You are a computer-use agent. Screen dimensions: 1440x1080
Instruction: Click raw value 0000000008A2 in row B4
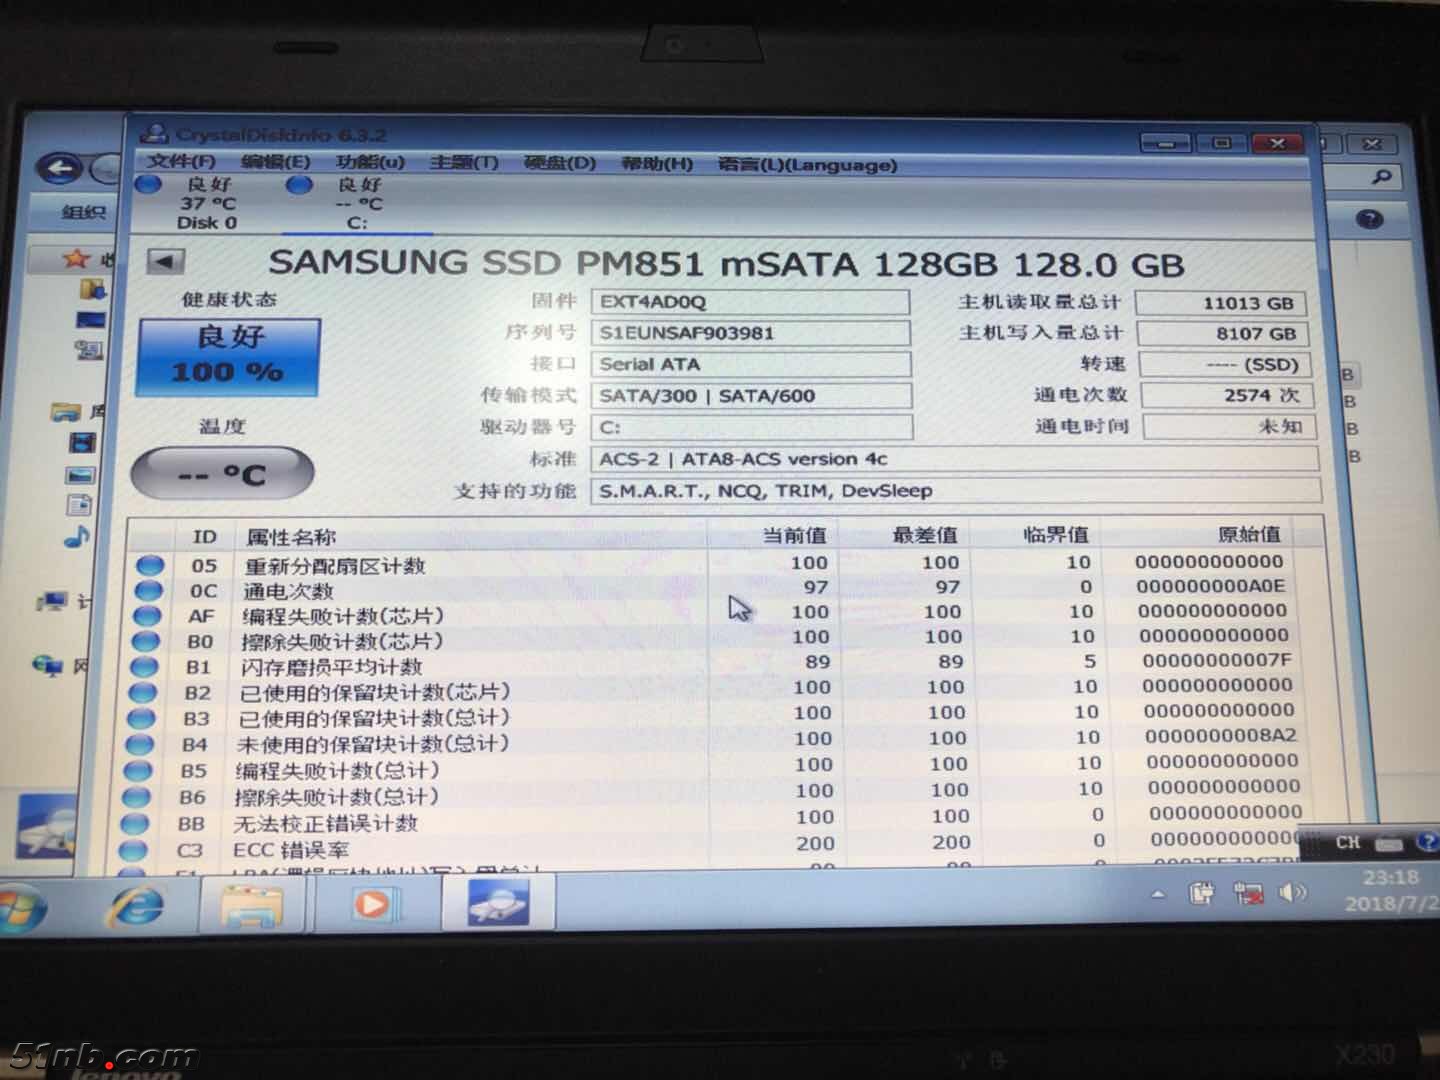[x=1220, y=735]
